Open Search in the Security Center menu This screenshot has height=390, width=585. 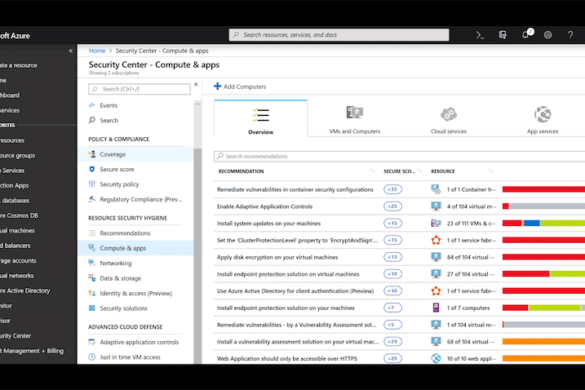click(109, 121)
